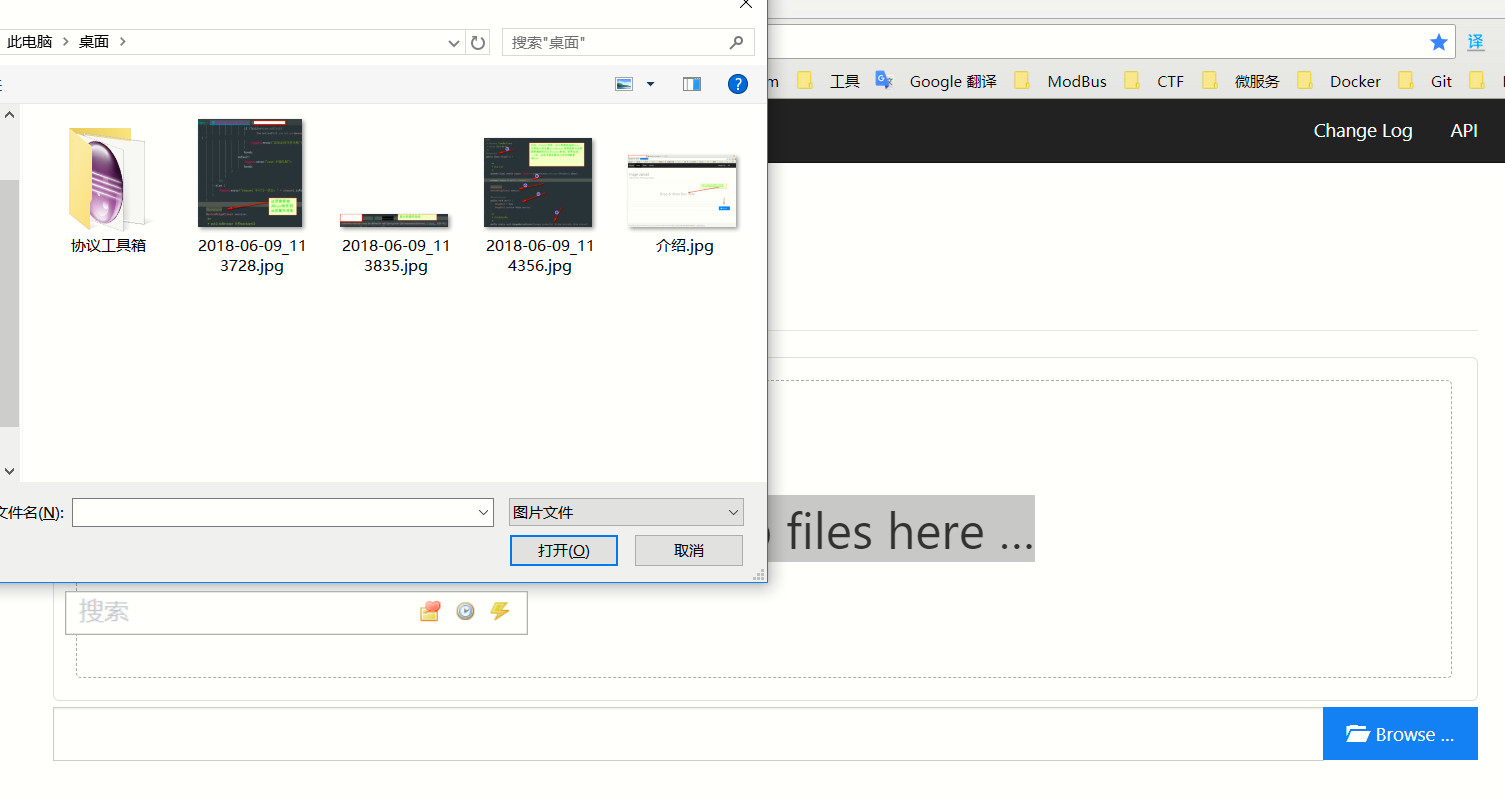Click the 打开 button

tap(564, 550)
